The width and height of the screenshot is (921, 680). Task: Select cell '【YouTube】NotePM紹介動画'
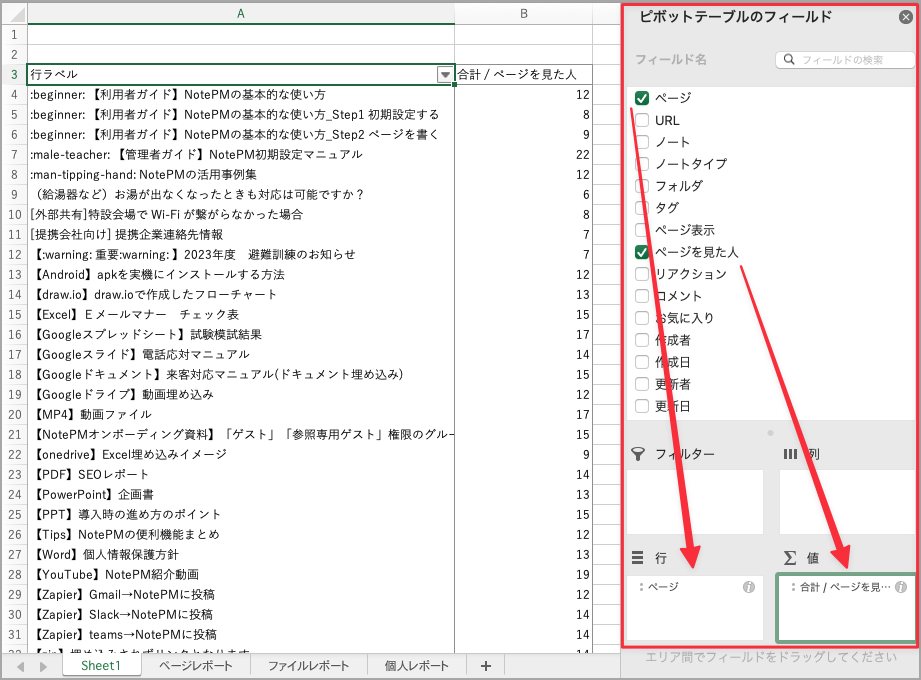coord(241,575)
